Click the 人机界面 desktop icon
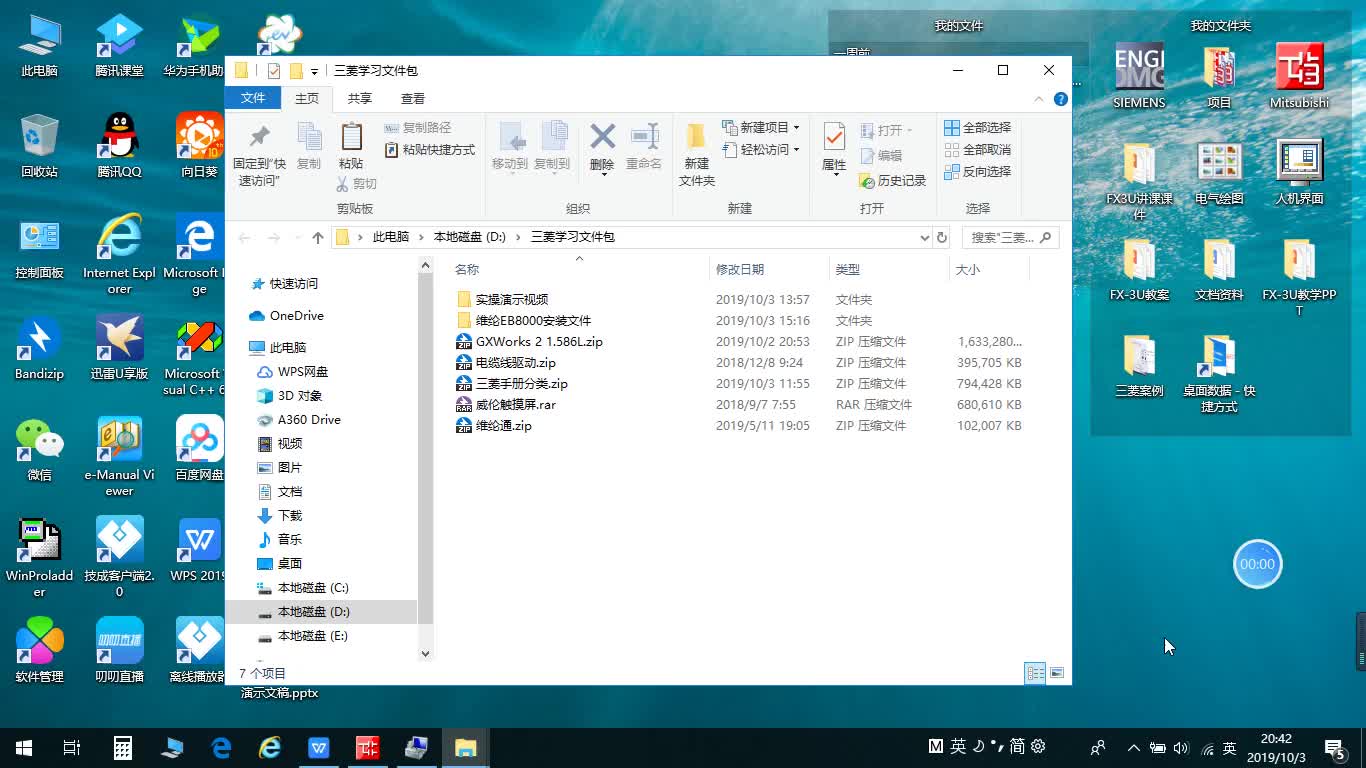The width and height of the screenshot is (1366, 768). tap(1299, 173)
